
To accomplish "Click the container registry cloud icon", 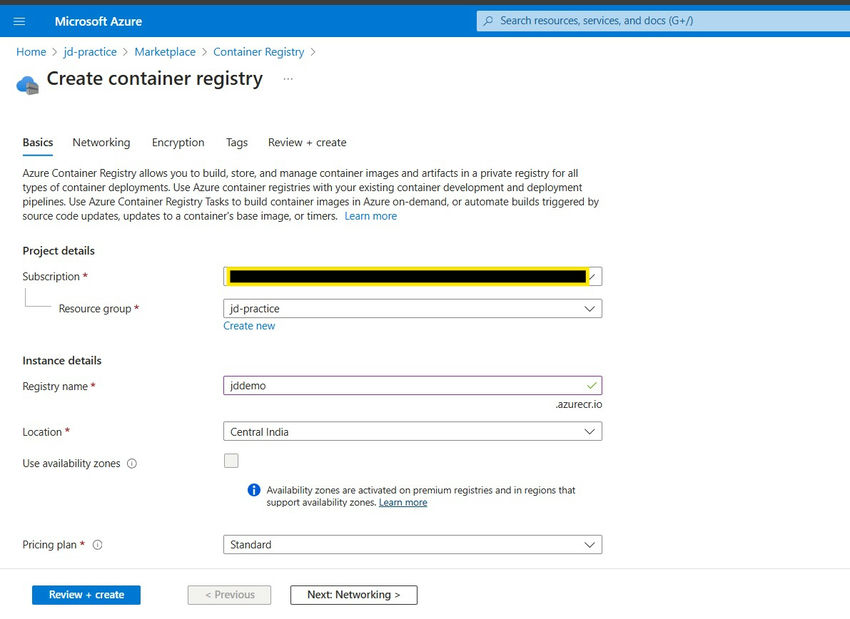I will pos(28,85).
